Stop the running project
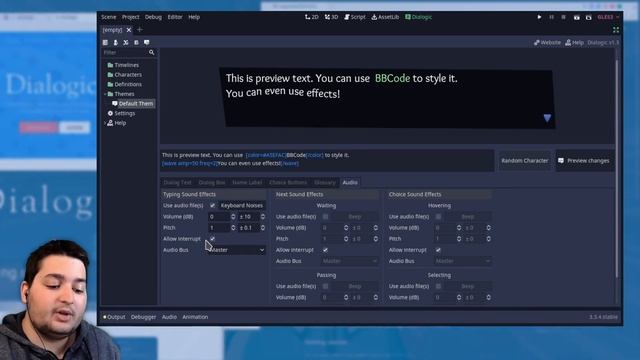 click(x=564, y=17)
